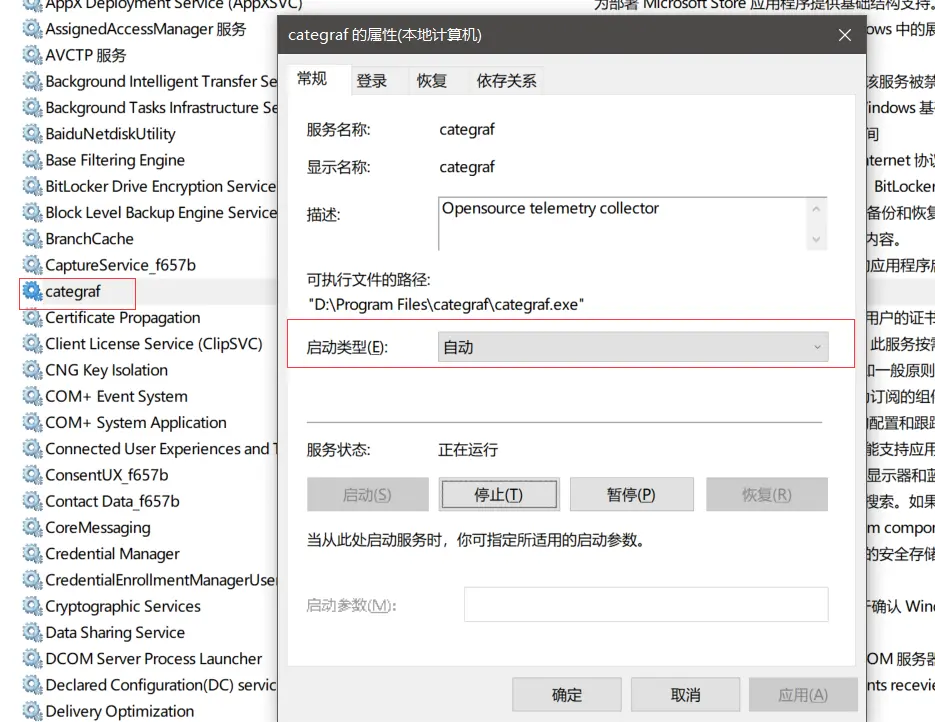Click the 暂停(P) pause button
This screenshot has height=722, width=935.
coord(631,495)
